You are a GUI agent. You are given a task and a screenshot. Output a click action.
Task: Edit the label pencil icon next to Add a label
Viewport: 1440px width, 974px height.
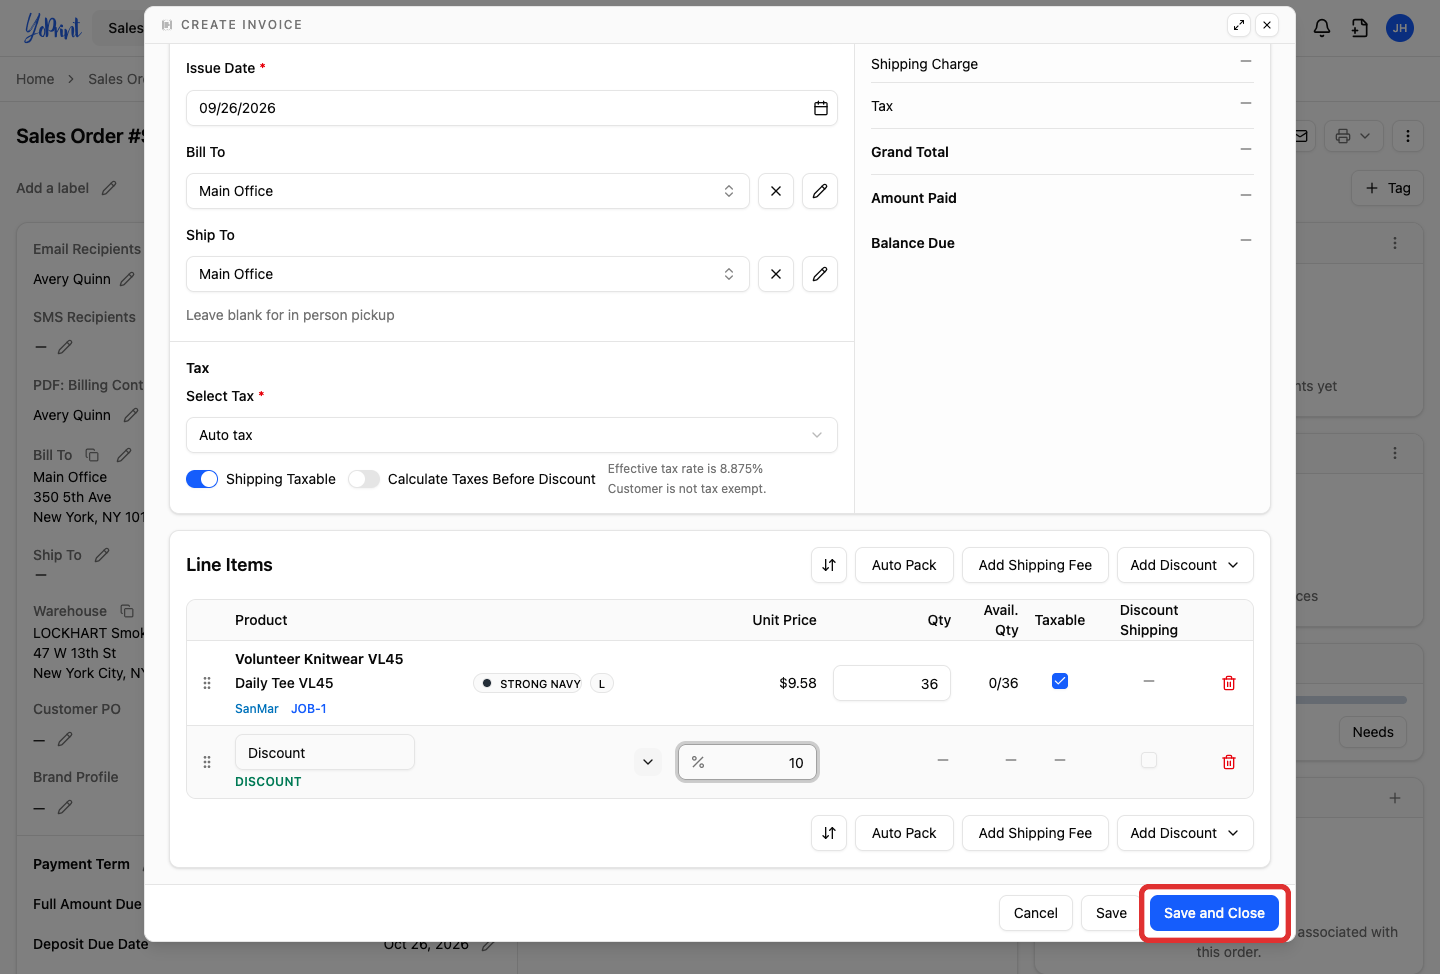coord(109,188)
